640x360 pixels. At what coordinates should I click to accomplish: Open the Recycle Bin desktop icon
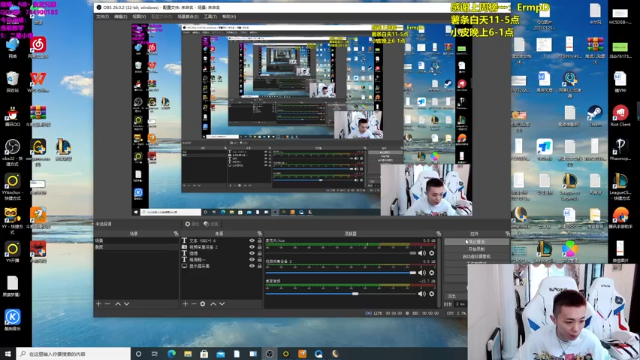tap(13, 82)
